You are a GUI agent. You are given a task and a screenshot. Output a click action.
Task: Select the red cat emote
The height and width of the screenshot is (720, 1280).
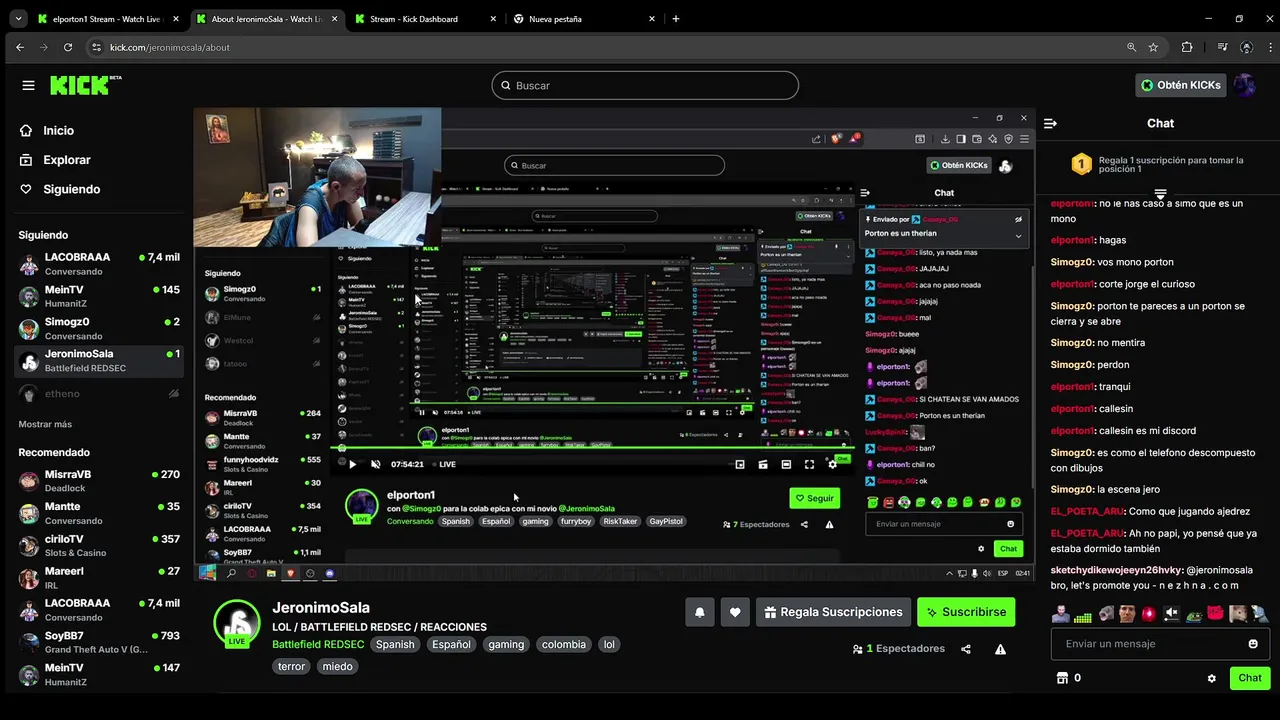pyautogui.click(x=1216, y=614)
